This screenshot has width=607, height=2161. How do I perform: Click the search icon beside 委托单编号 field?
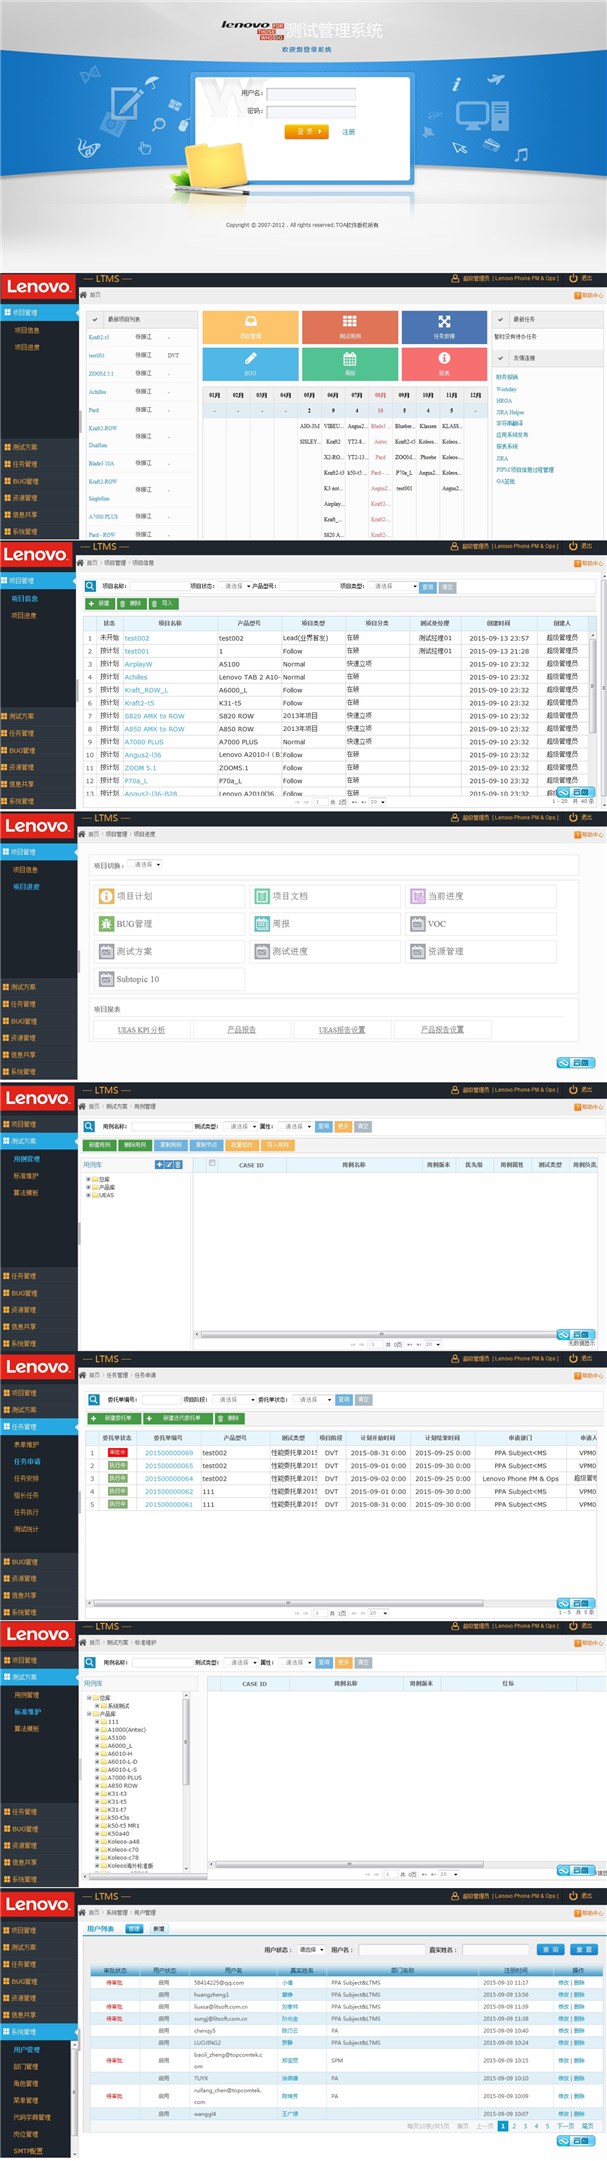(x=94, y=1399)
